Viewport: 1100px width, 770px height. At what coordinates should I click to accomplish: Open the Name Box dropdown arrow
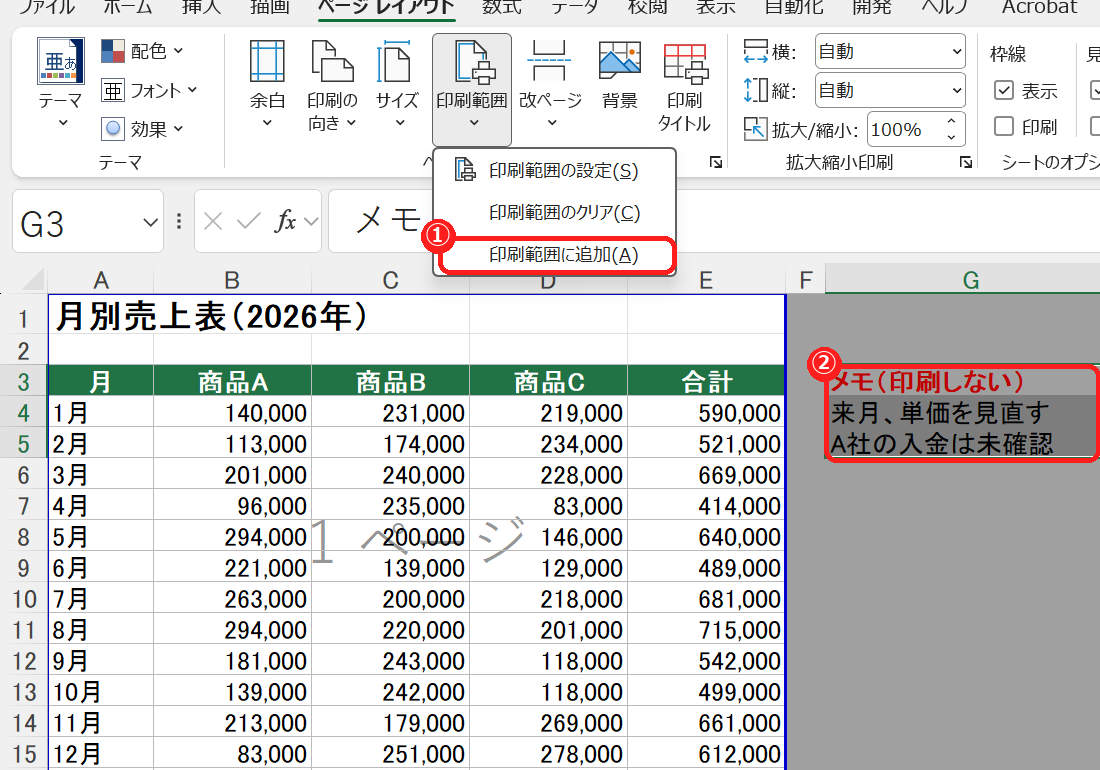pyautogui.click(x=150, y=223)
